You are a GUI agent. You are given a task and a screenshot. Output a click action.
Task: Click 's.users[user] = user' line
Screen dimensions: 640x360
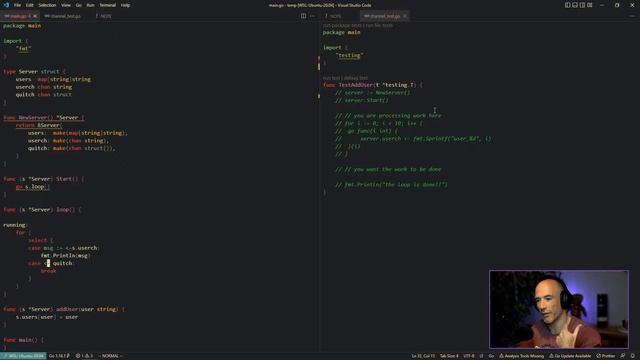point(47,317)
